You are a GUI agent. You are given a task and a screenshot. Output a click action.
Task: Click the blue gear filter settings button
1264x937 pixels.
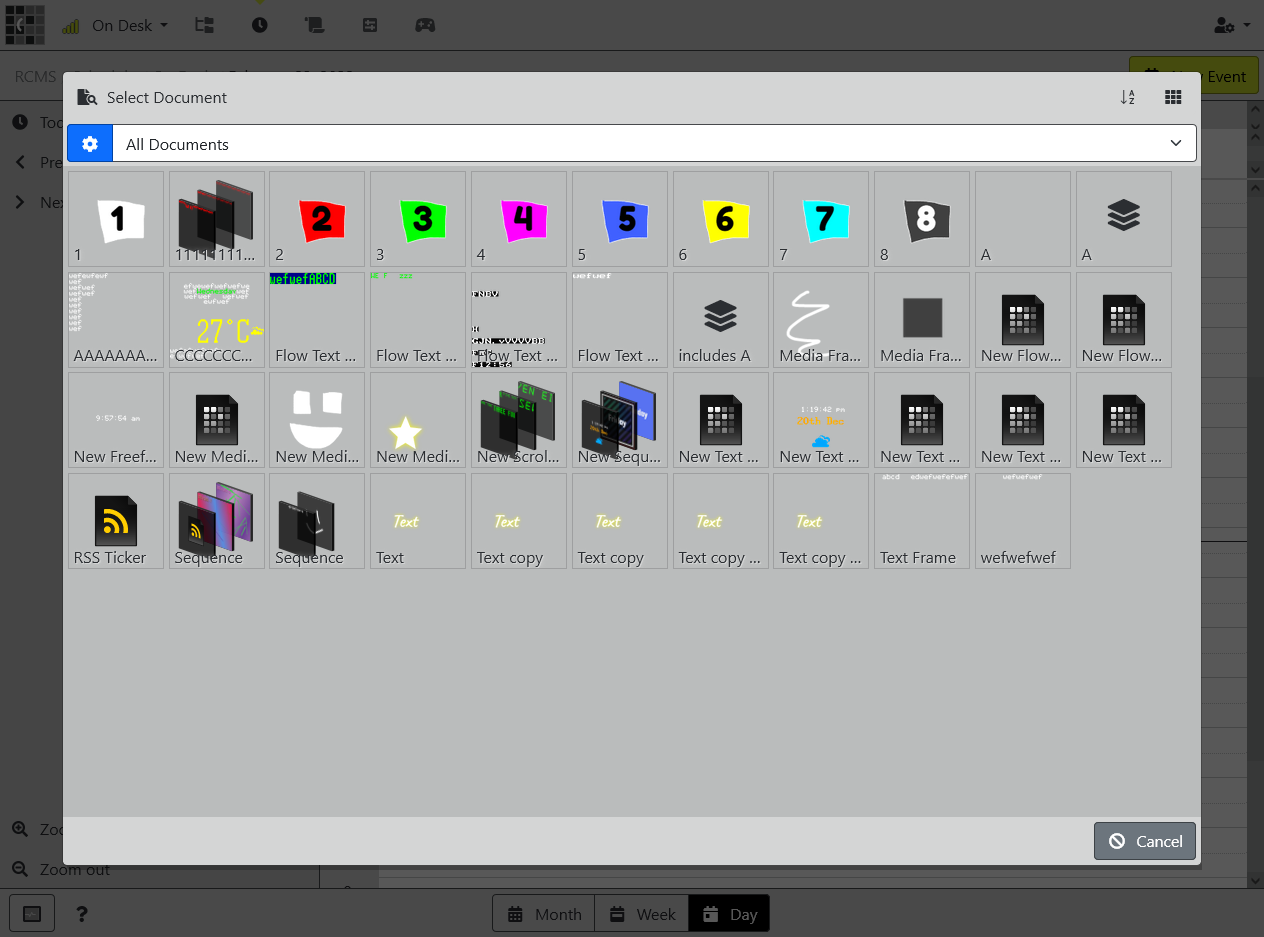click(x=90, y=144)
